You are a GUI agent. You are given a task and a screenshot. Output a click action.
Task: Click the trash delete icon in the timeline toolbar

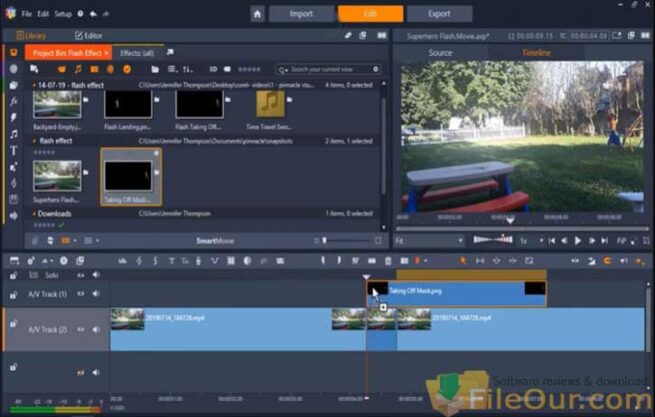click(388, 261)
